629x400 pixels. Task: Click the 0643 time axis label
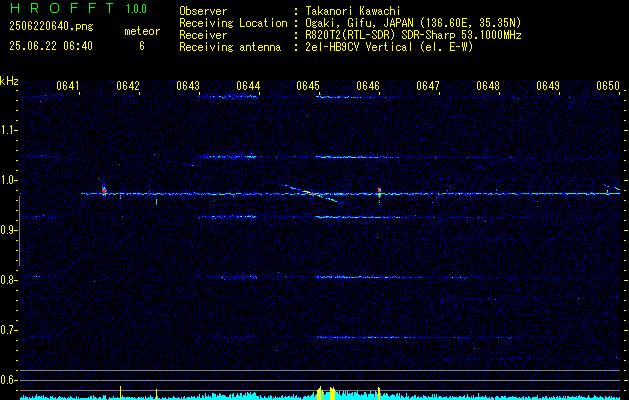188,85
